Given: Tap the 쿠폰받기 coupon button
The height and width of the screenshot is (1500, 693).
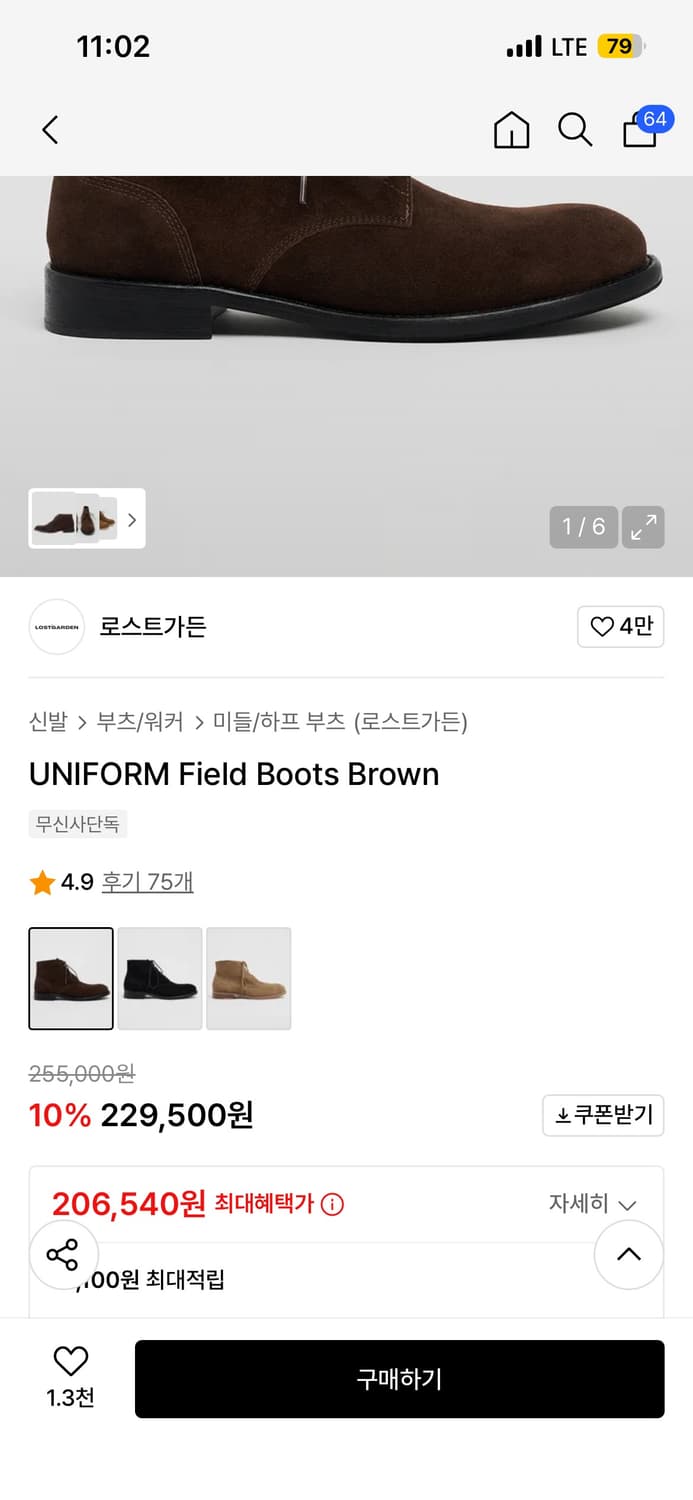Looking at the screenshot, I should [602, 1115].
